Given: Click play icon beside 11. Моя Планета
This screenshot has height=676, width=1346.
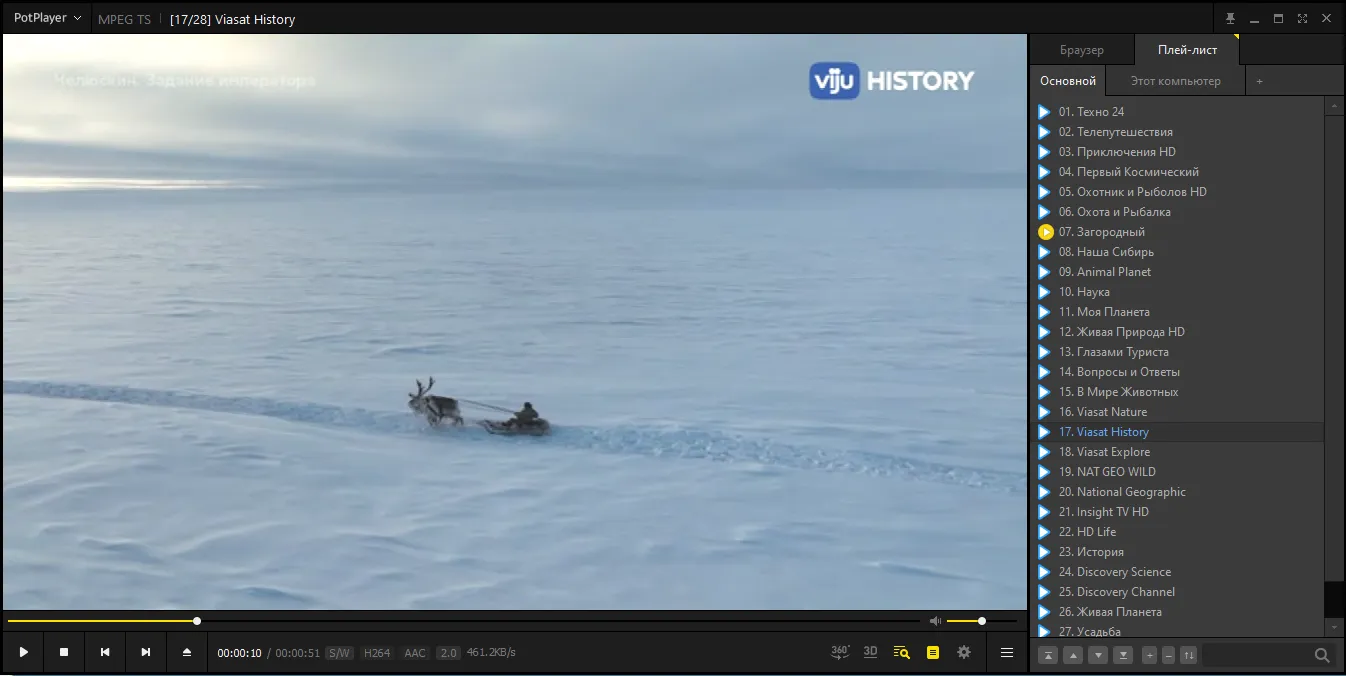Looking at the screenshot, I should coord(1045,312).
